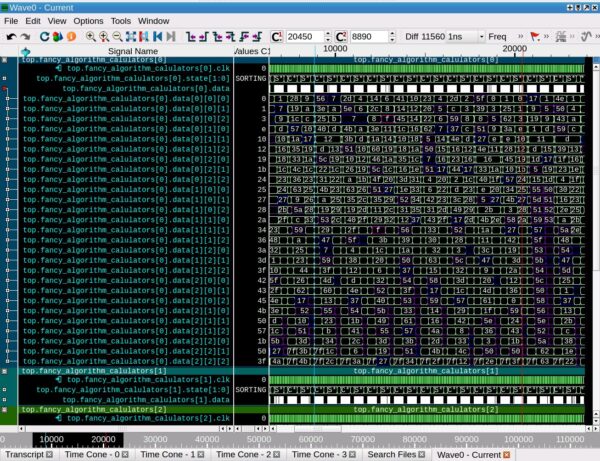Open the Edit menu

click(x=33, y=21)
